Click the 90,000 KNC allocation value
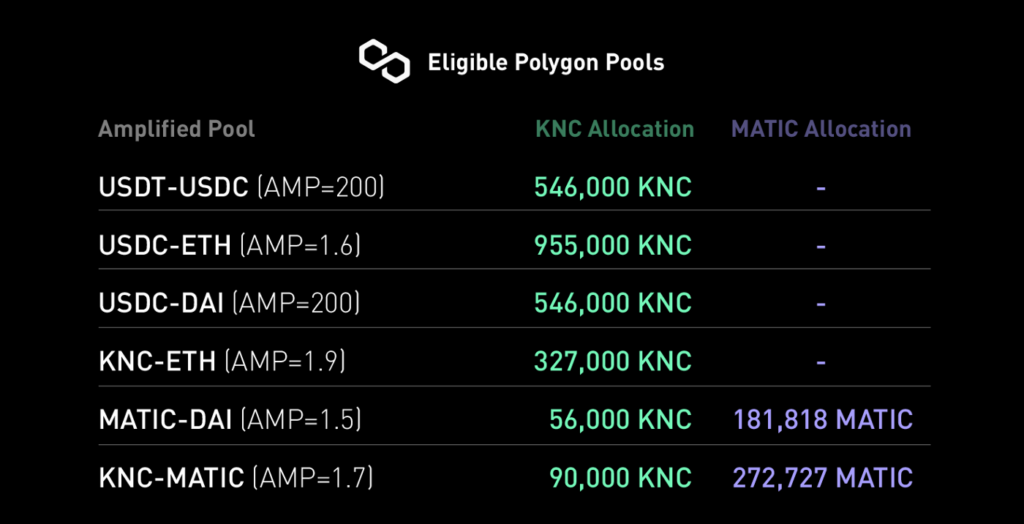Image resolution: width=1024 pixels, height=524 pixels. [x=620, y=479]
